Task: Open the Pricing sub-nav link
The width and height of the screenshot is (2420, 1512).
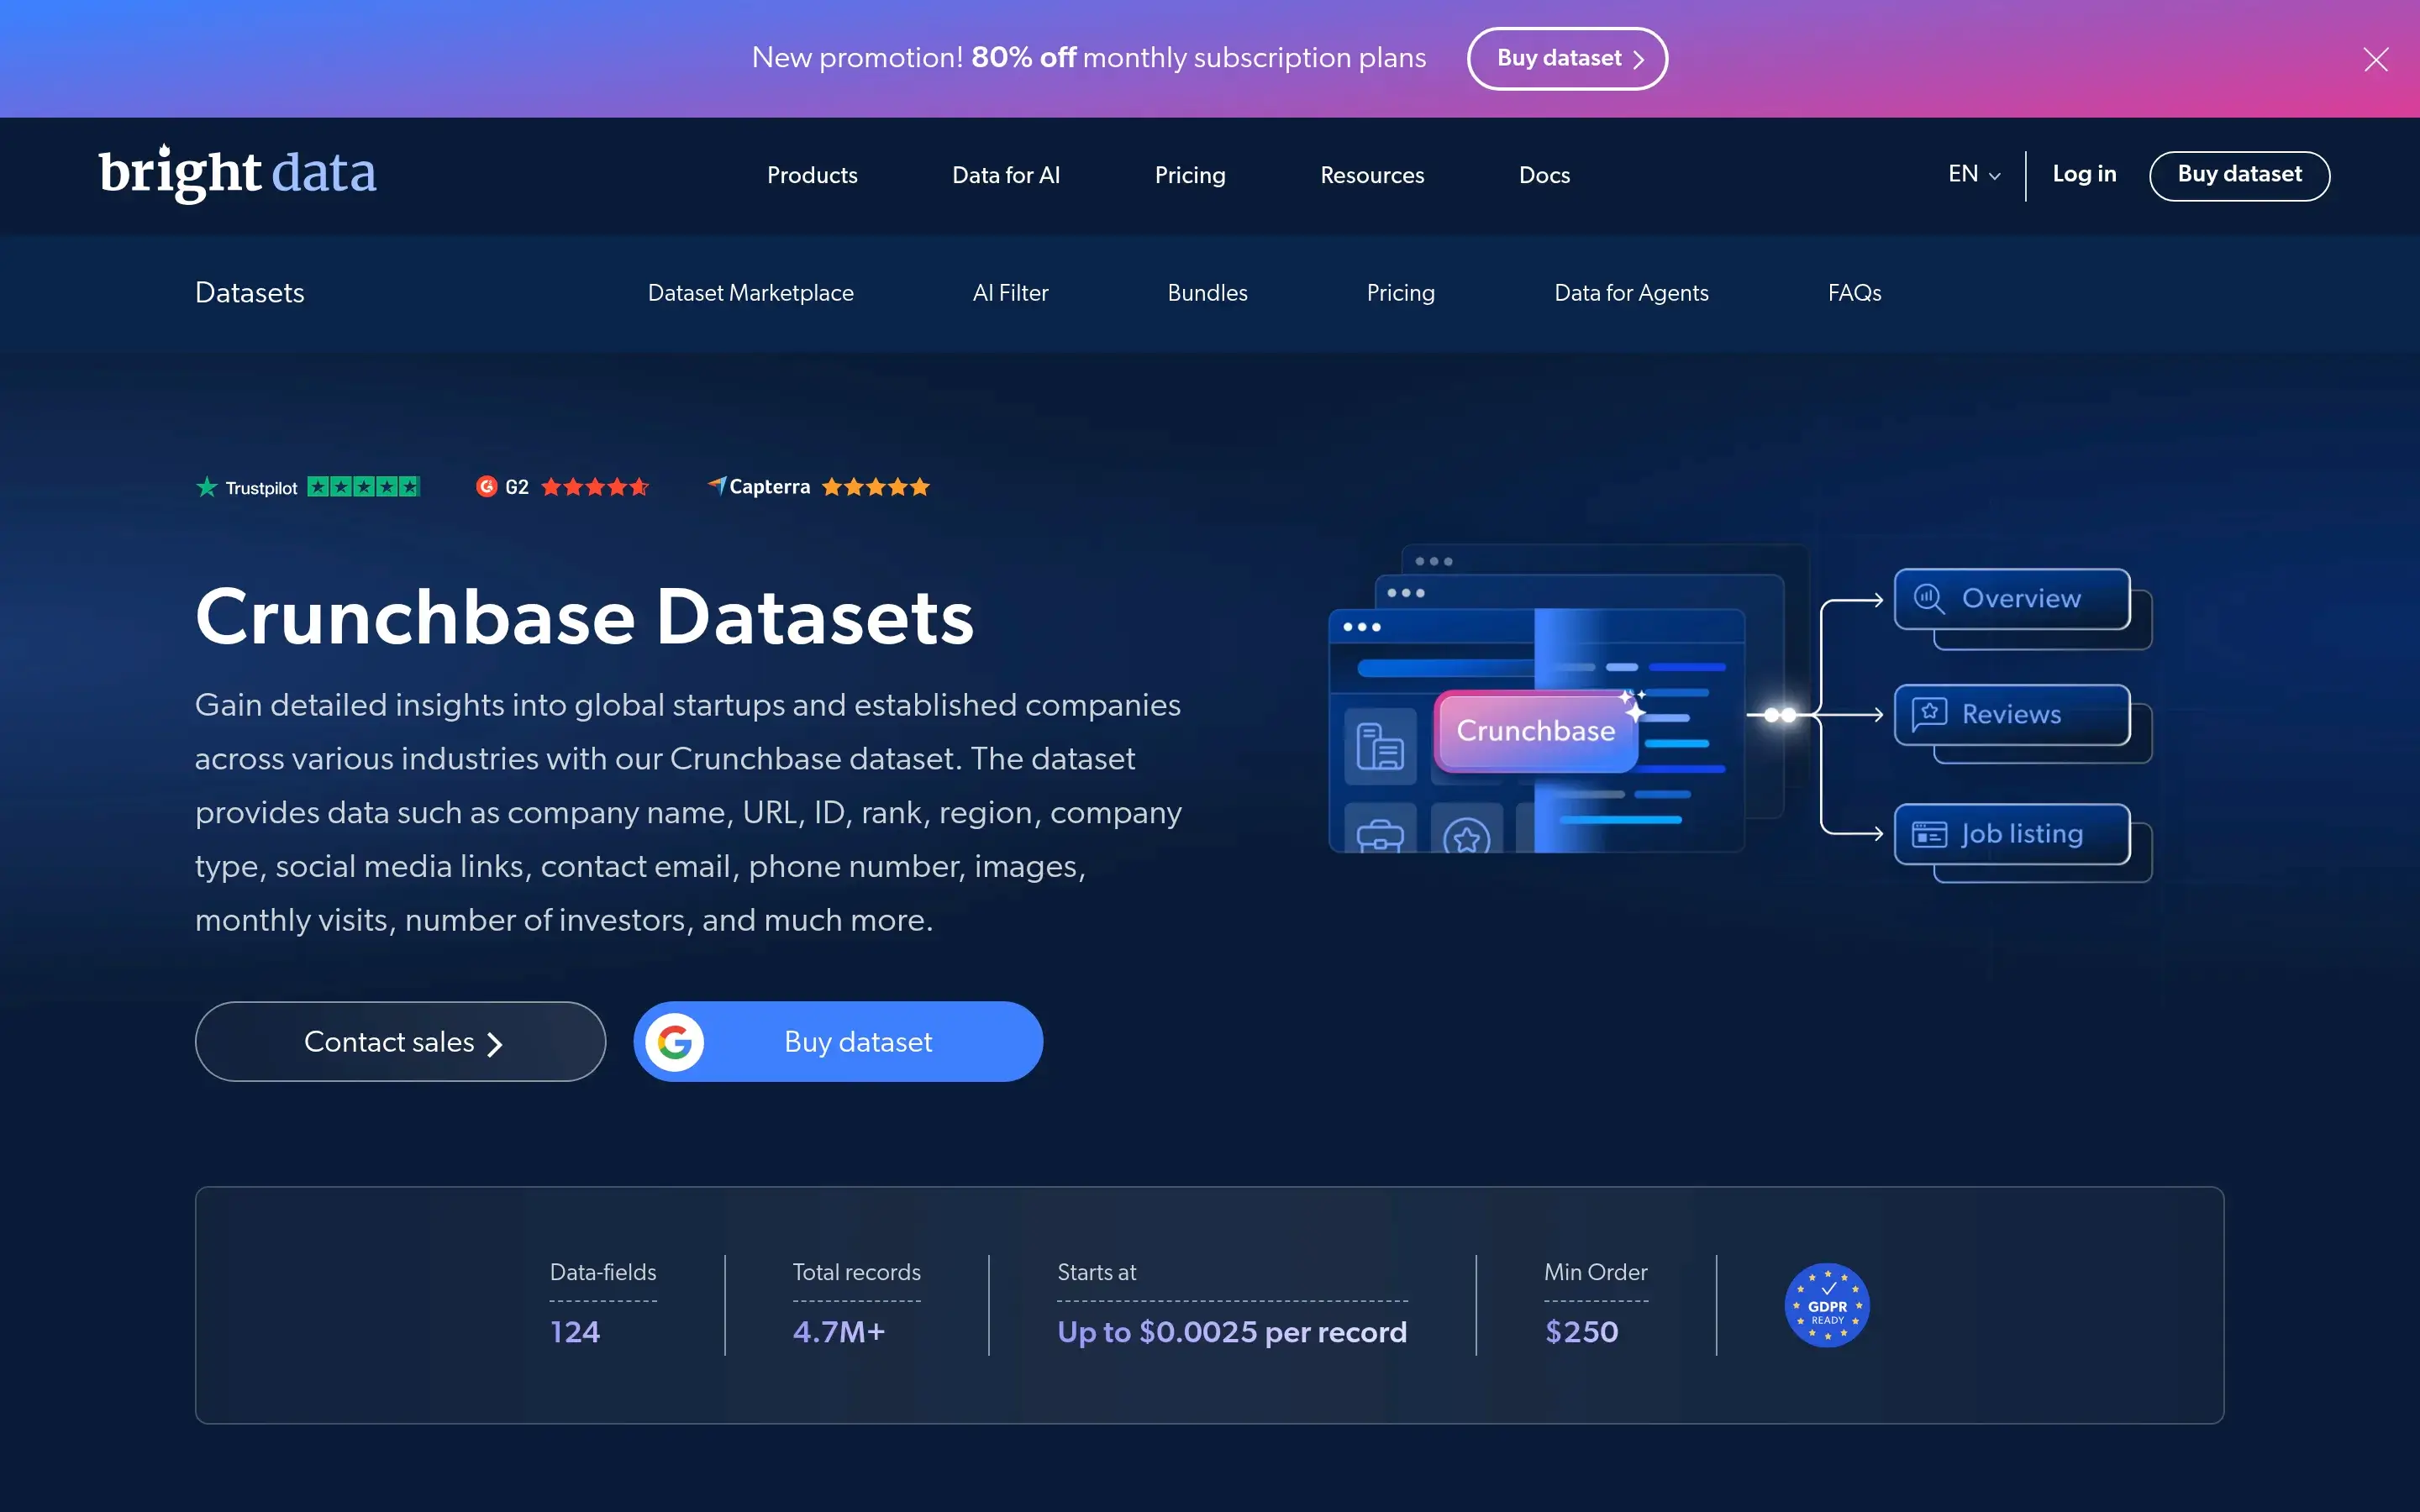Action: tap(1400, 293)
